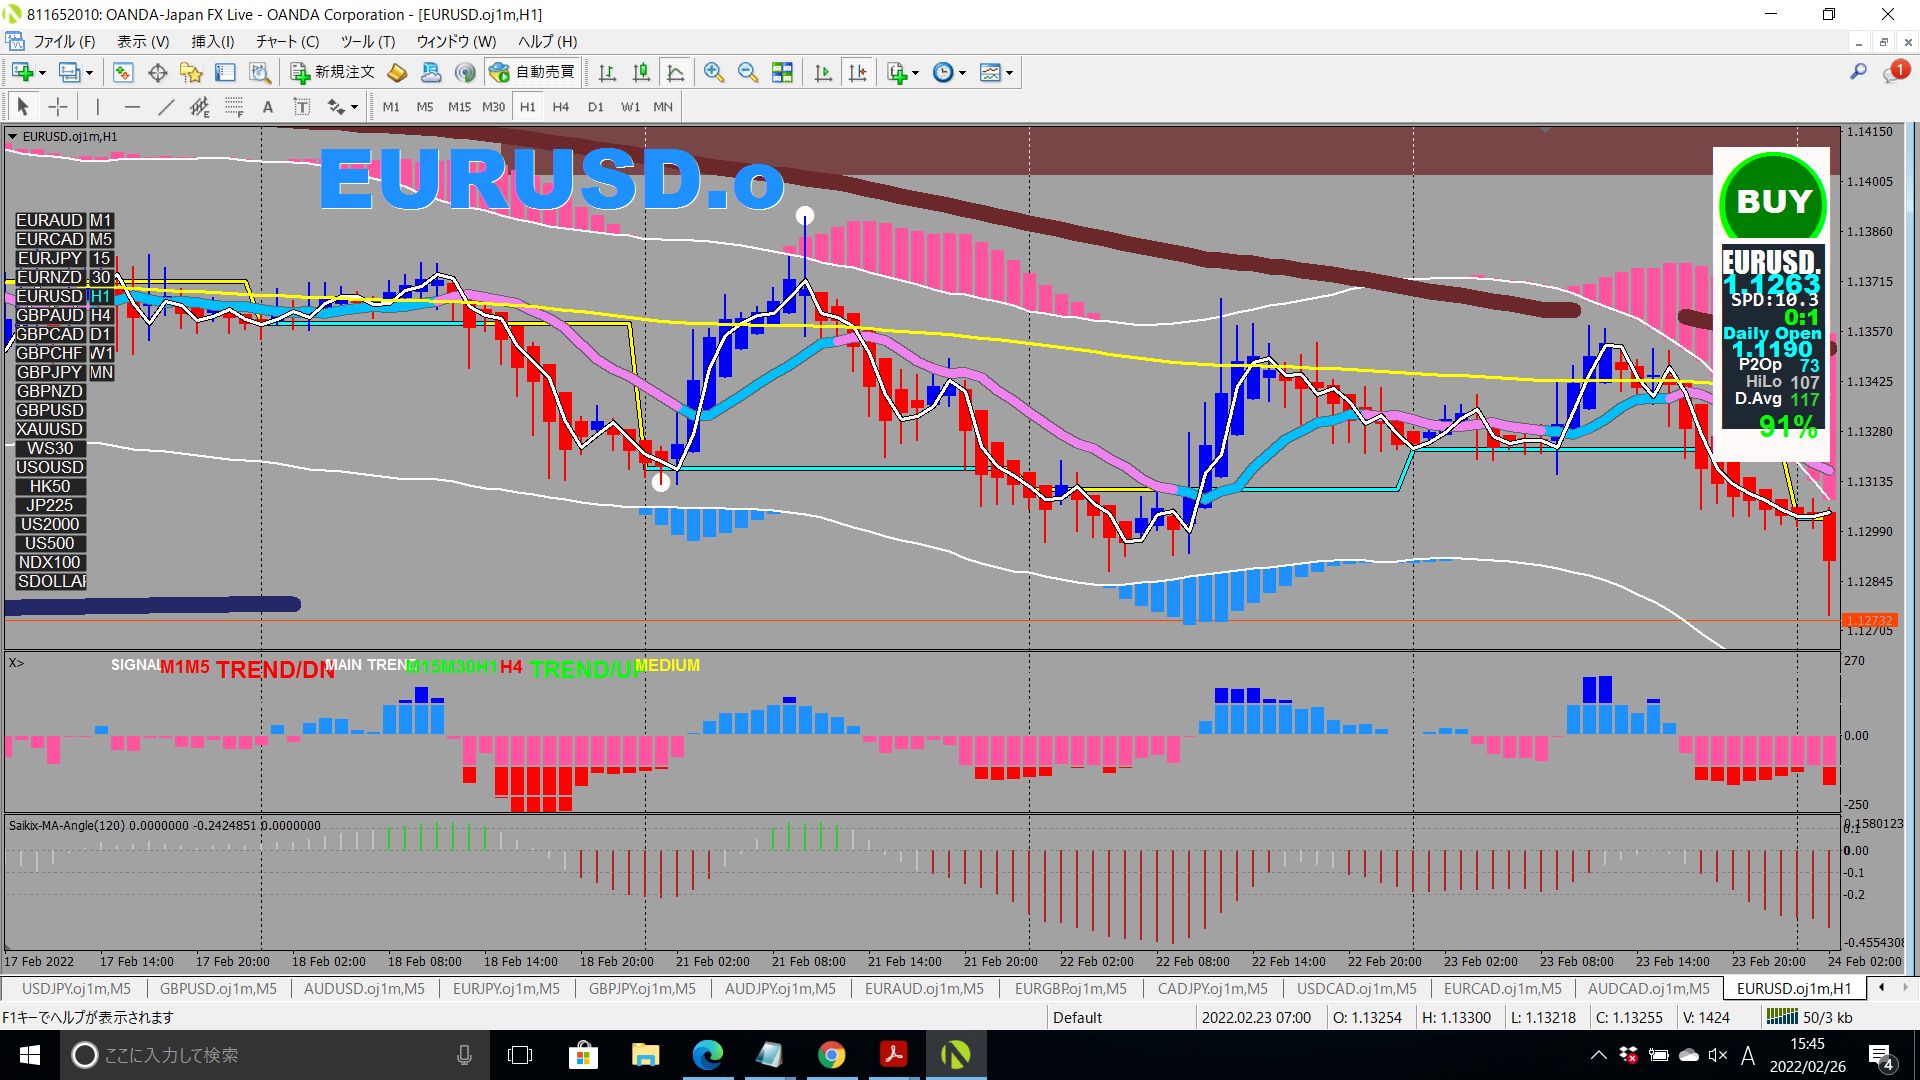
Task: Select the text label tool
Action: [301, 107]
